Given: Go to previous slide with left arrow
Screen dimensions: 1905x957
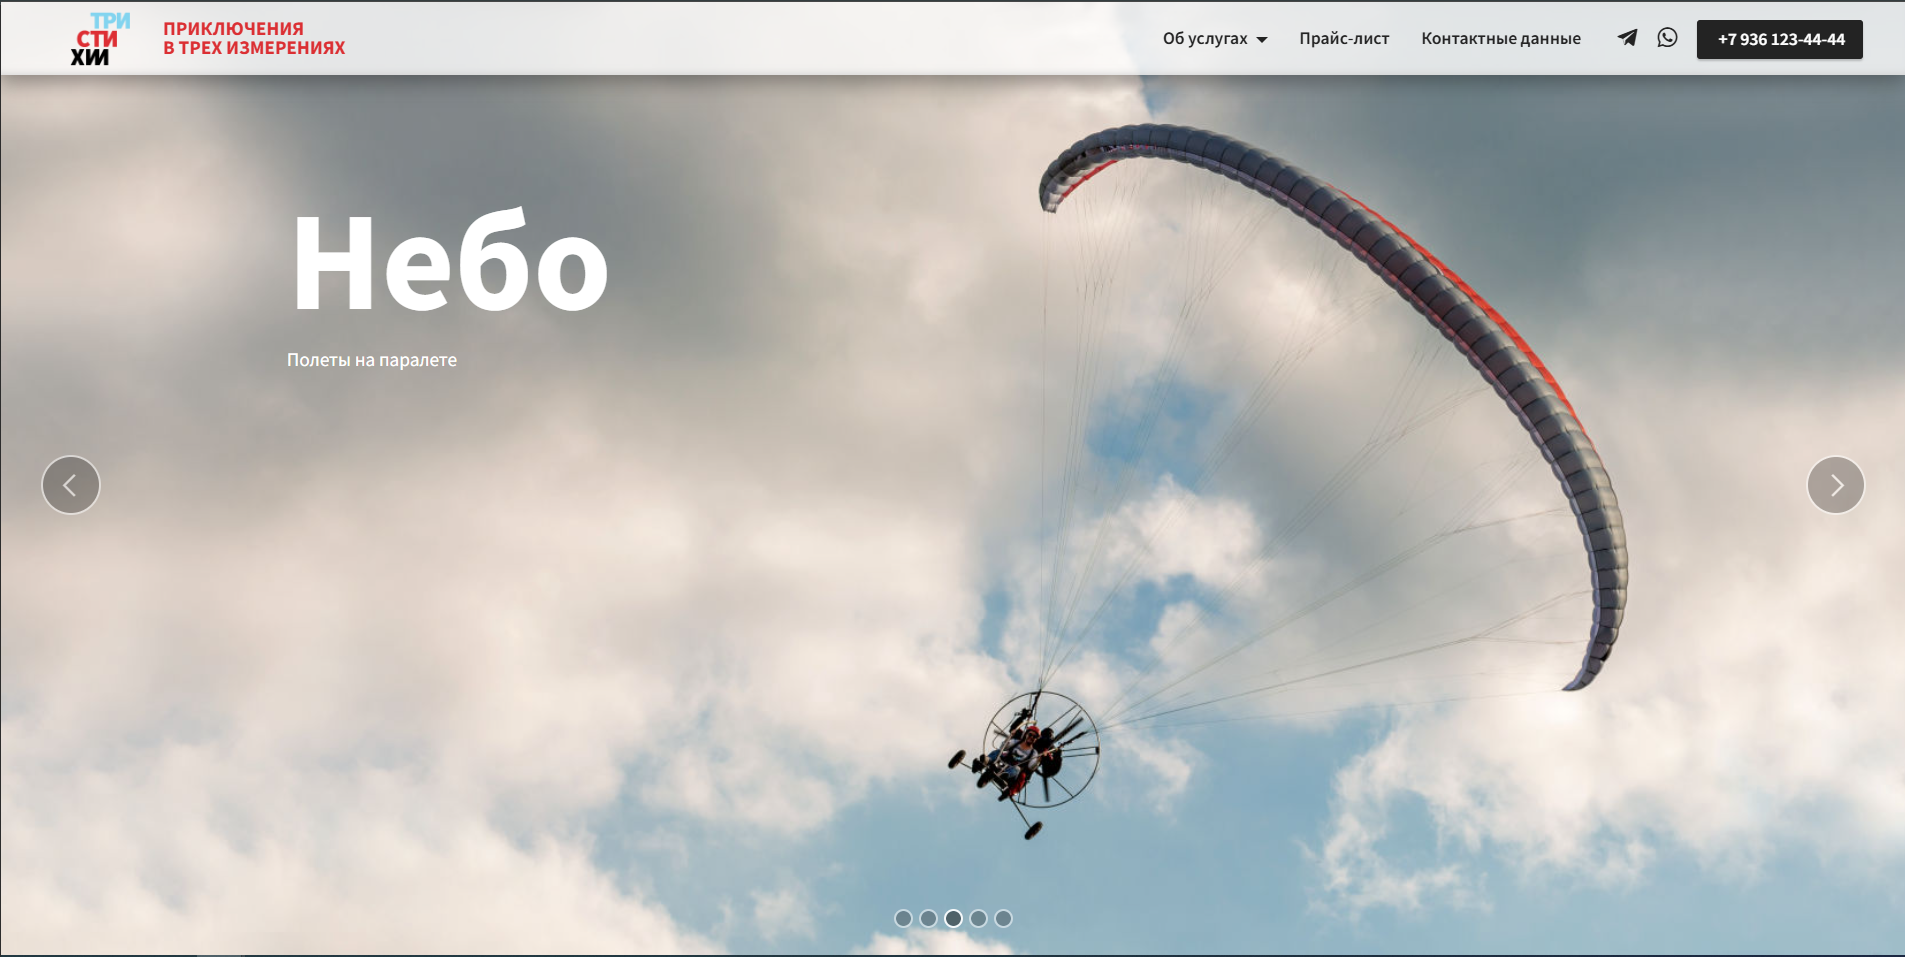Looking at the screenshot, I should point(71,485).
